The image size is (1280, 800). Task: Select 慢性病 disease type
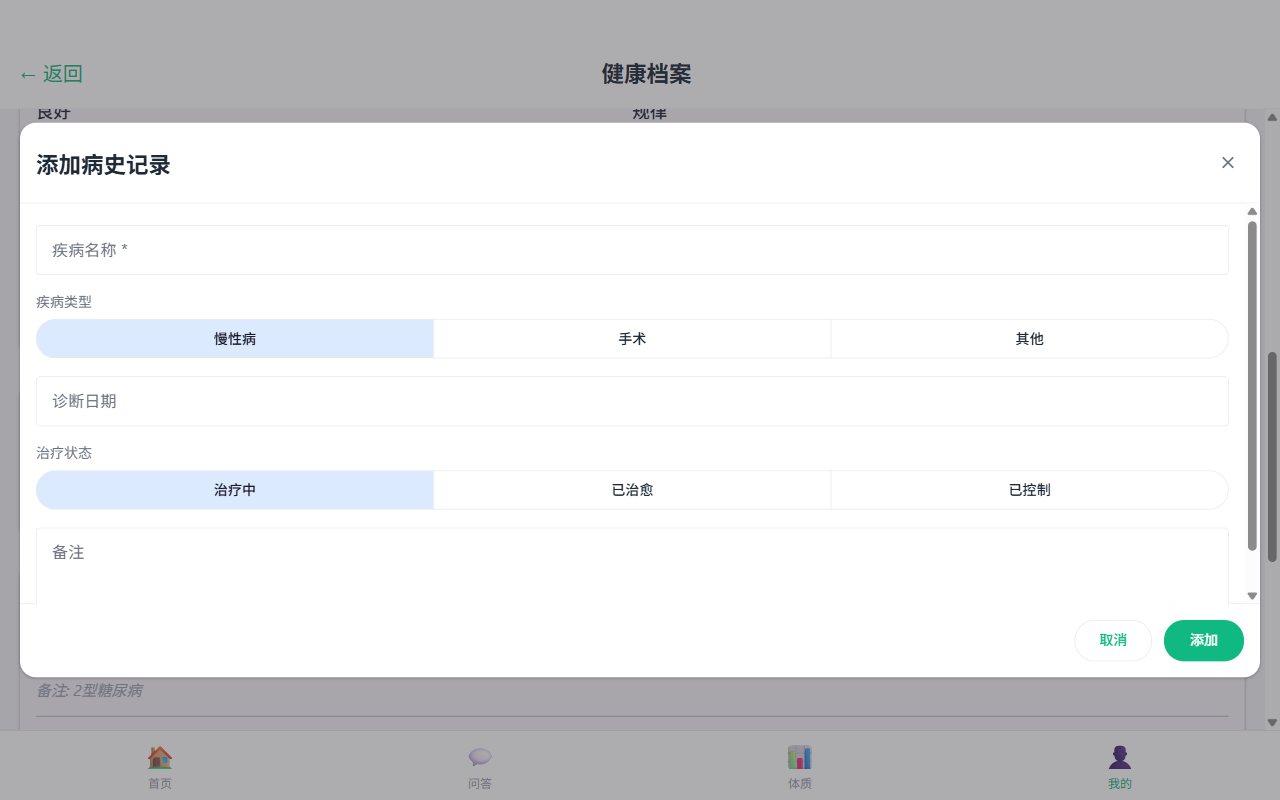235,339
